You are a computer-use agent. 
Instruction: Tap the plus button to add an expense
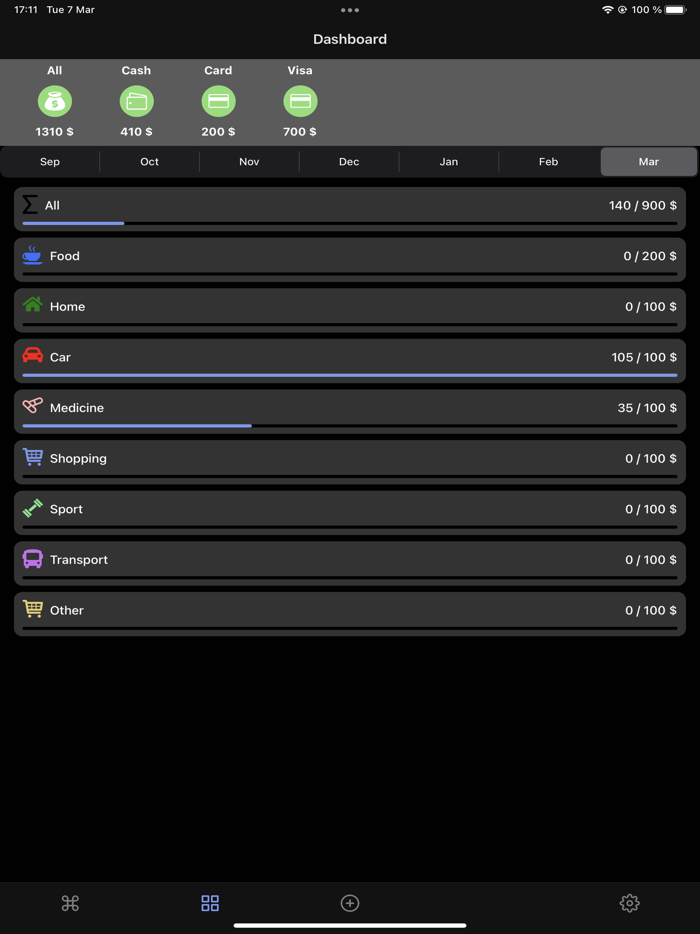point(349,902)
